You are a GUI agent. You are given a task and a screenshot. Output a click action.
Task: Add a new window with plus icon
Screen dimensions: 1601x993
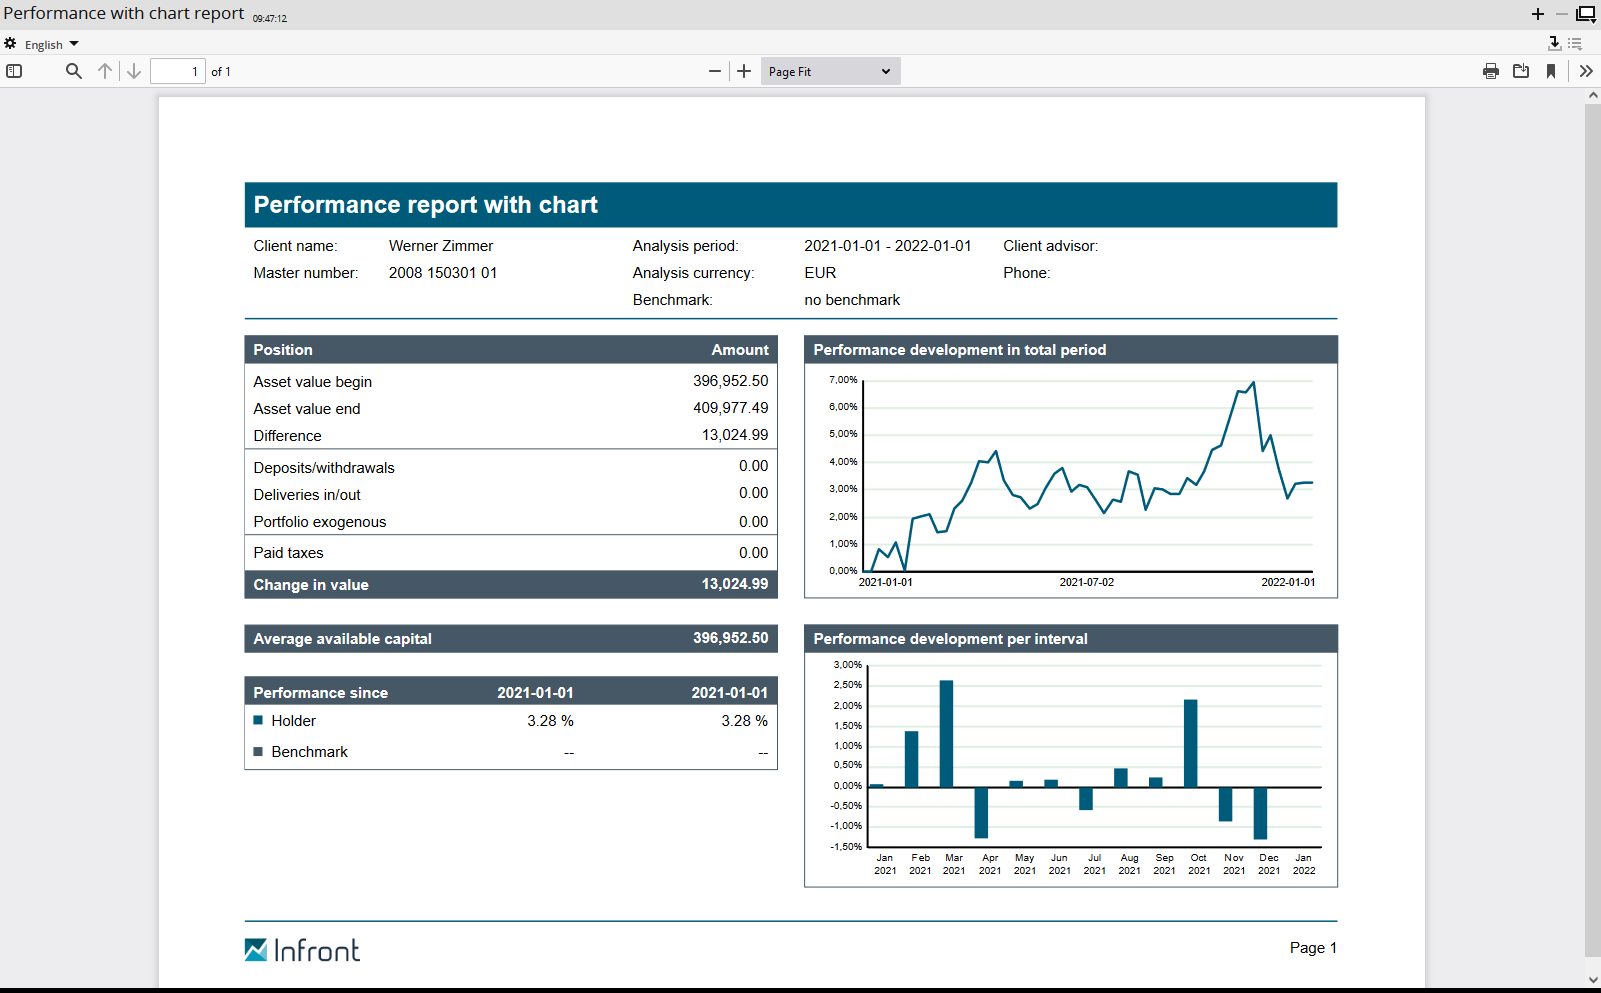click(1537, 14)
